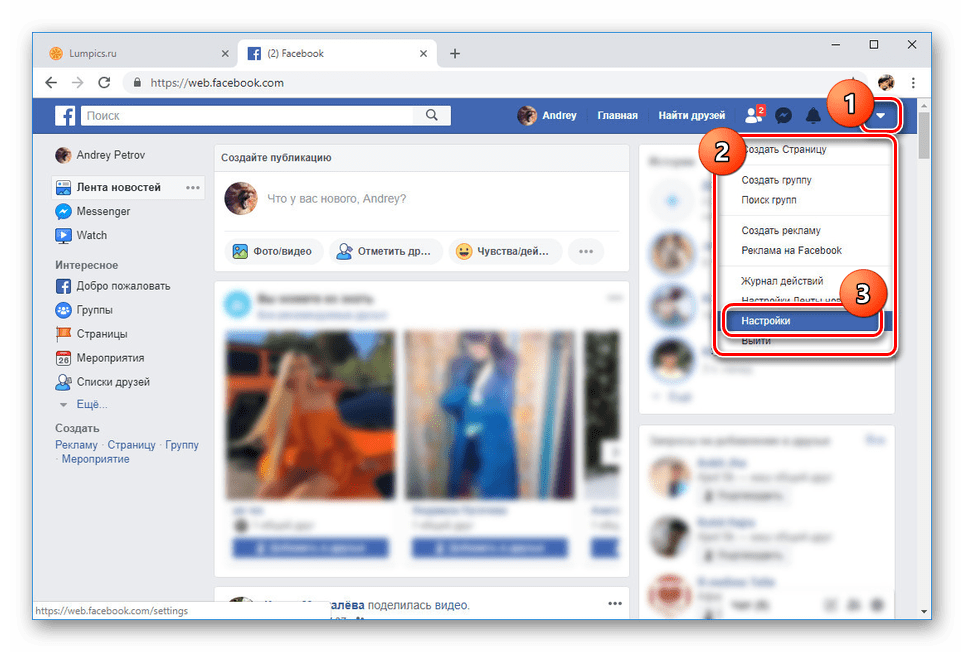Click the Добро пожаловать Facebook icon
Viewport: 964px width, 652px height.
[63, 286]
